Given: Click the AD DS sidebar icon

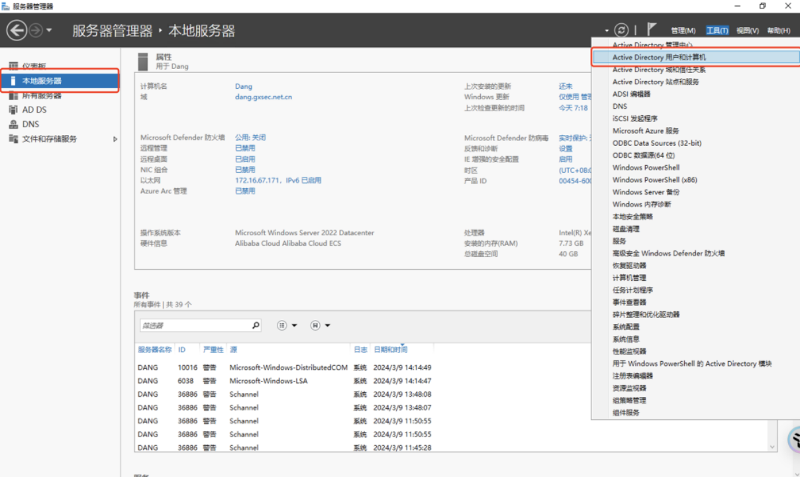Looking at the screenshot, I should 13,110.
